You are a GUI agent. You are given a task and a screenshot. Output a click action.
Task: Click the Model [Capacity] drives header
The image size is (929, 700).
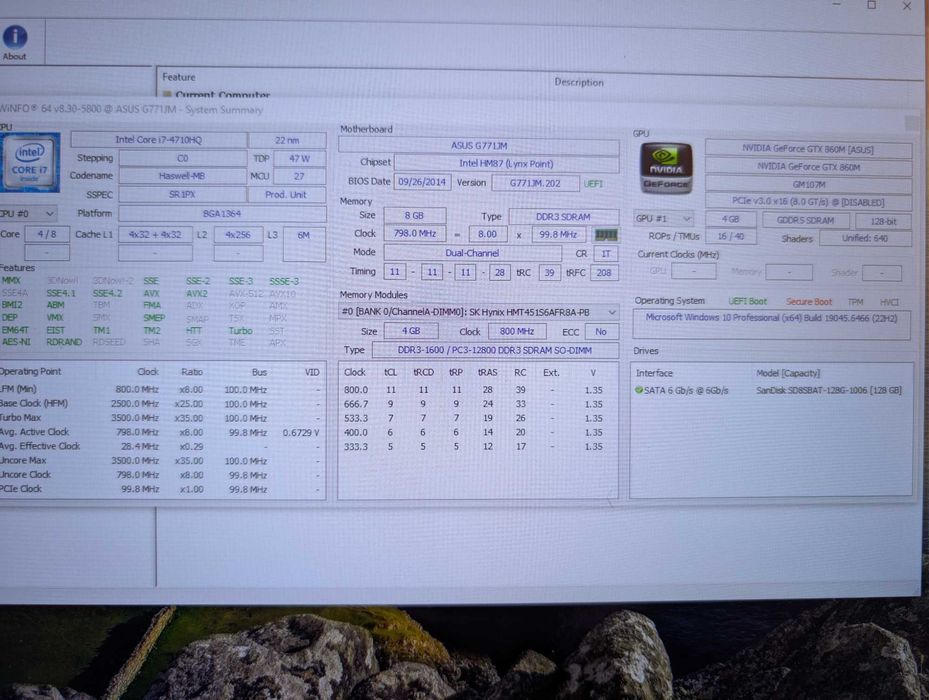point(787,373)
